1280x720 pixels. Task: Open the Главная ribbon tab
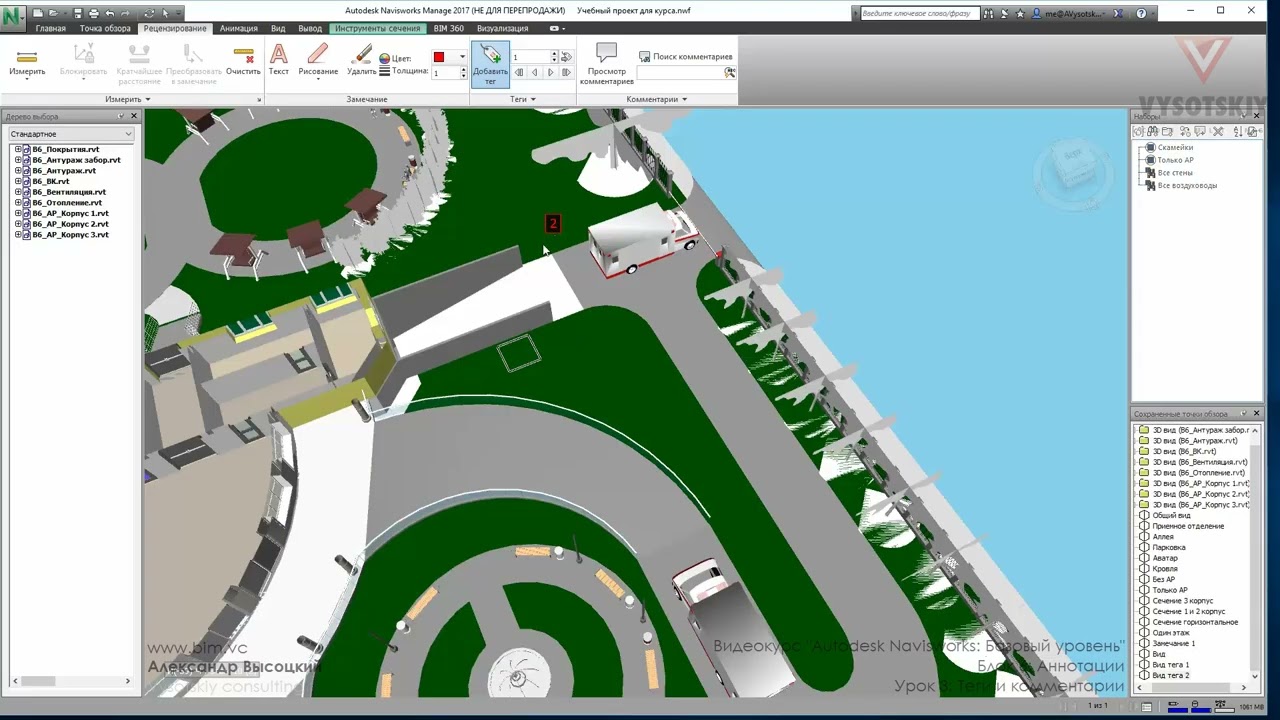pyautogui.click(x=51, y=29)
